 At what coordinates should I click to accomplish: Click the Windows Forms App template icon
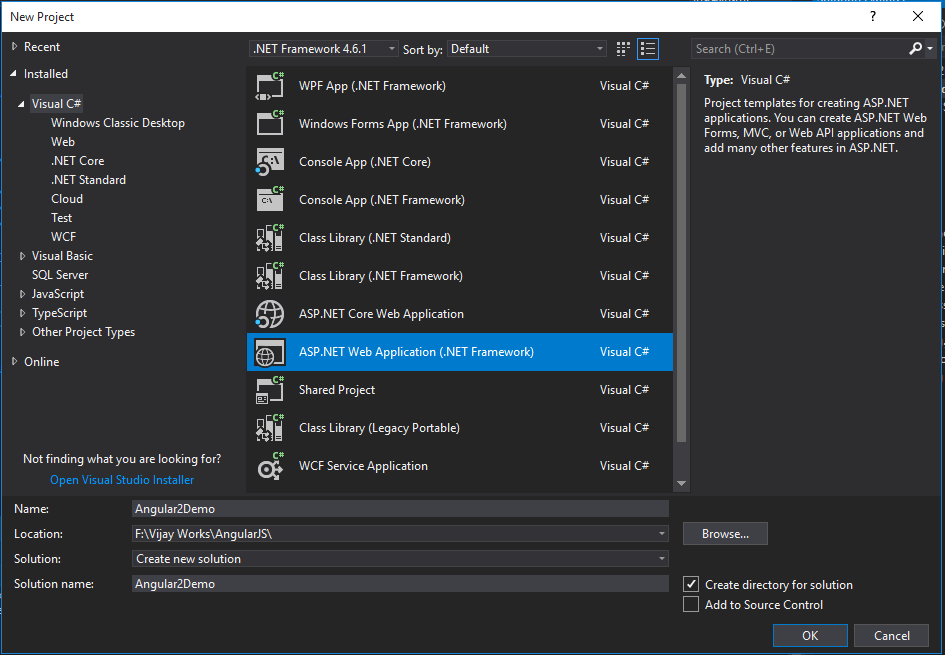click(270, 124)
